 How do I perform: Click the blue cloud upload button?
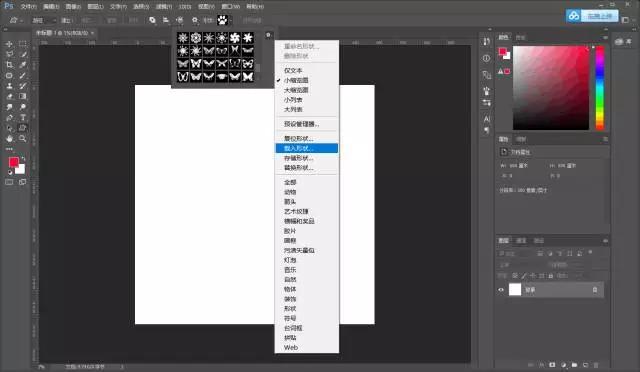[592, 16]
